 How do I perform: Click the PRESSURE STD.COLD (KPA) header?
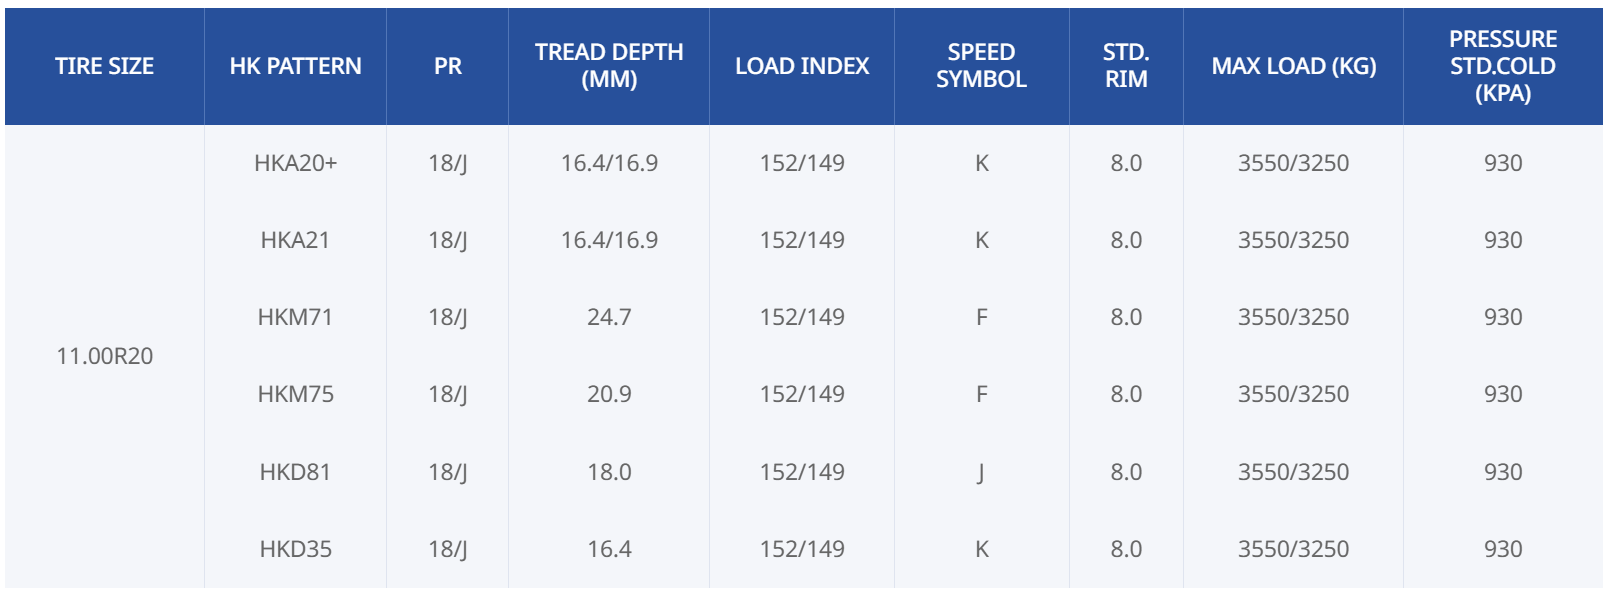[1502, 66]
